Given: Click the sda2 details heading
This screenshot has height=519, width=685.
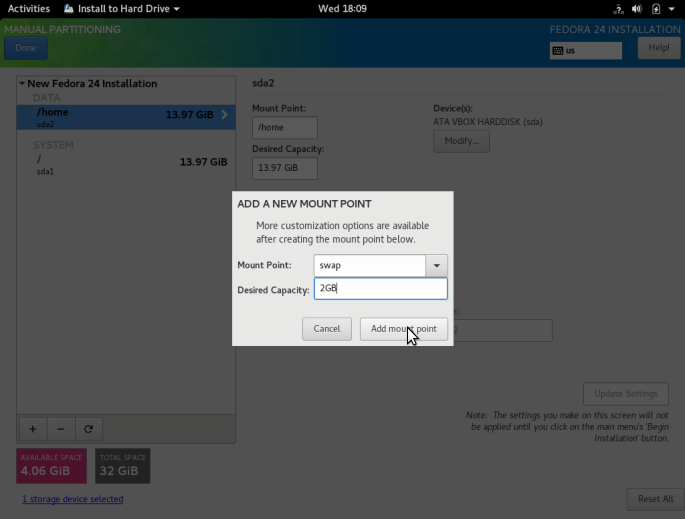Looking at the screenshot, I should (x=263, y=83).
